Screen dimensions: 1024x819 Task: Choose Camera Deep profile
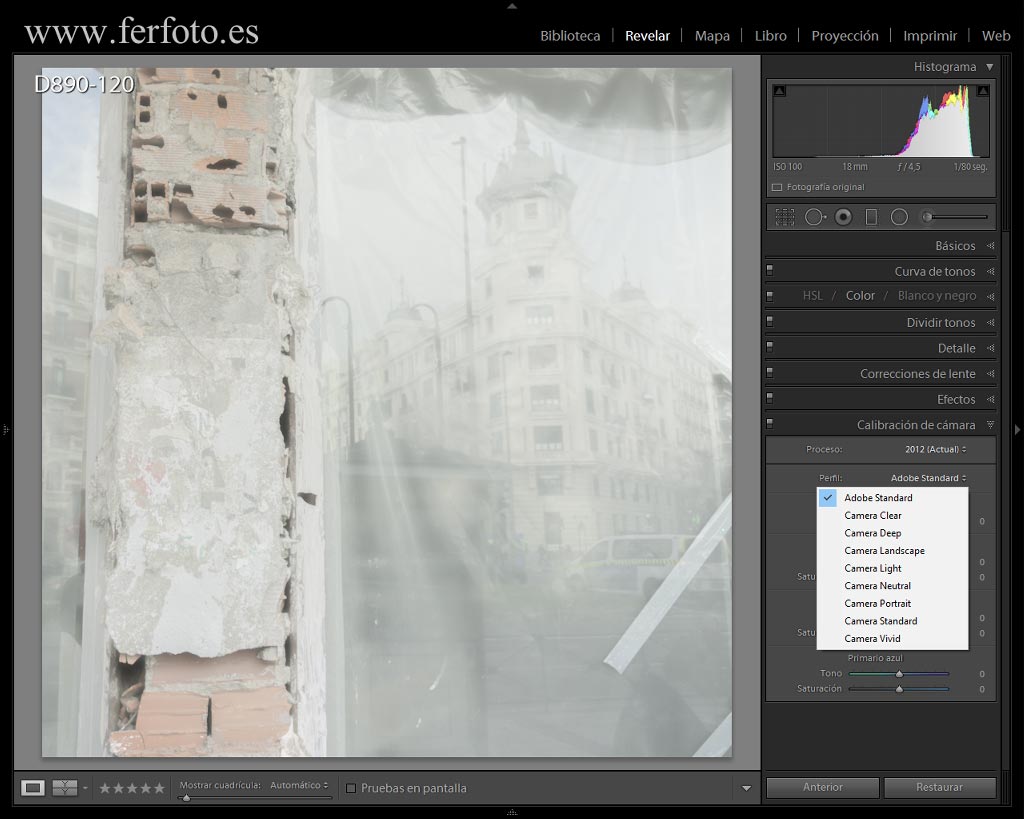[x=892, y=533]
